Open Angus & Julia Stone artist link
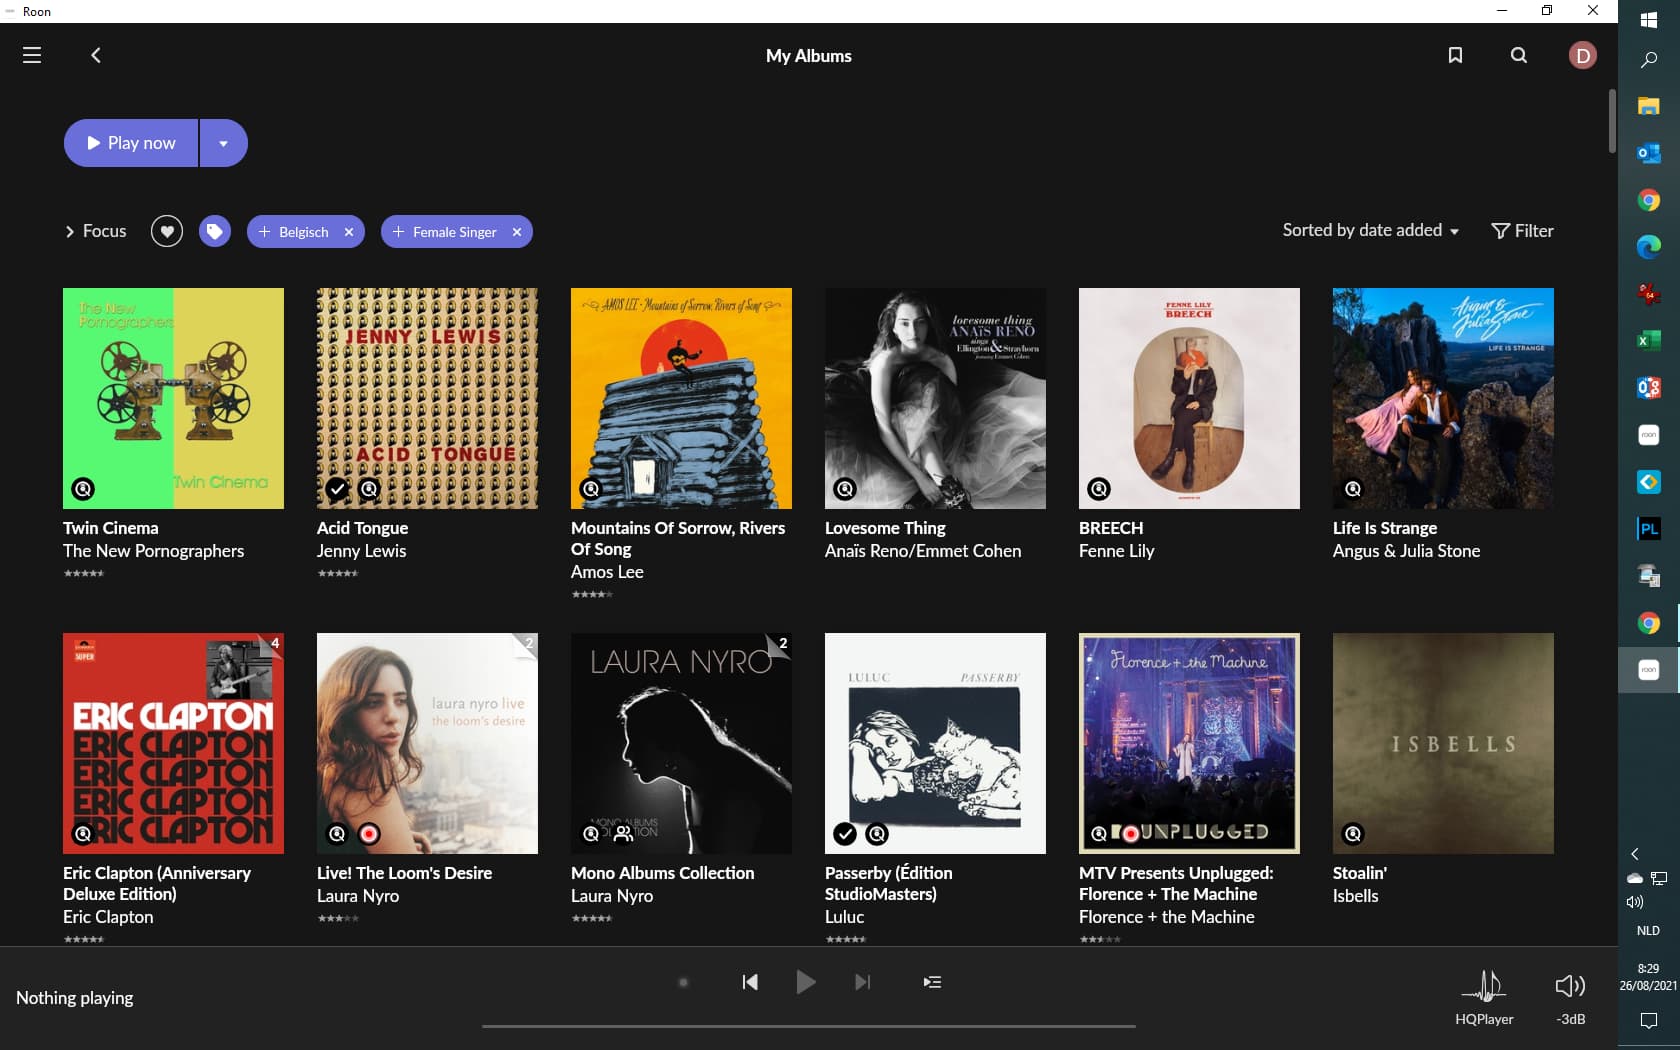The image size is (1680, 1050). [1406, 551]
